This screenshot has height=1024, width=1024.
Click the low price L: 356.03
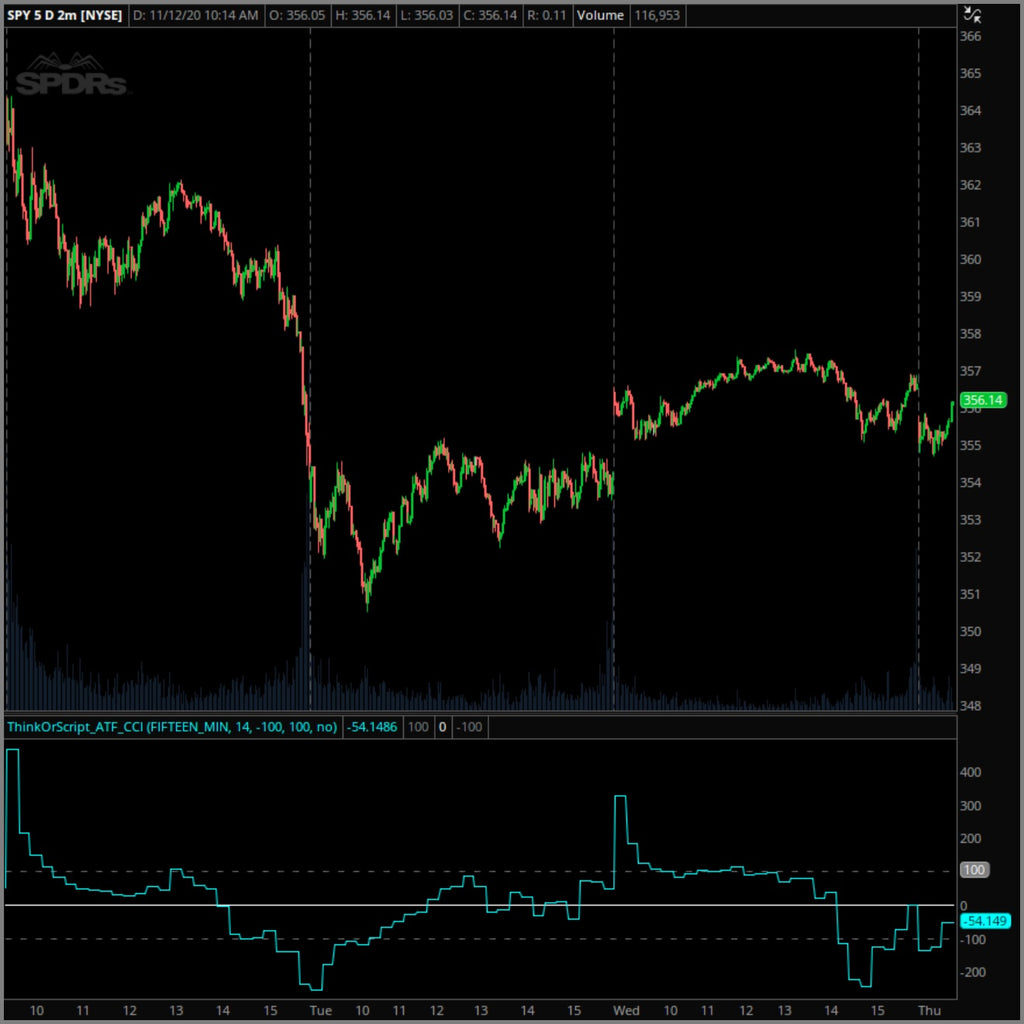[426, 15]
